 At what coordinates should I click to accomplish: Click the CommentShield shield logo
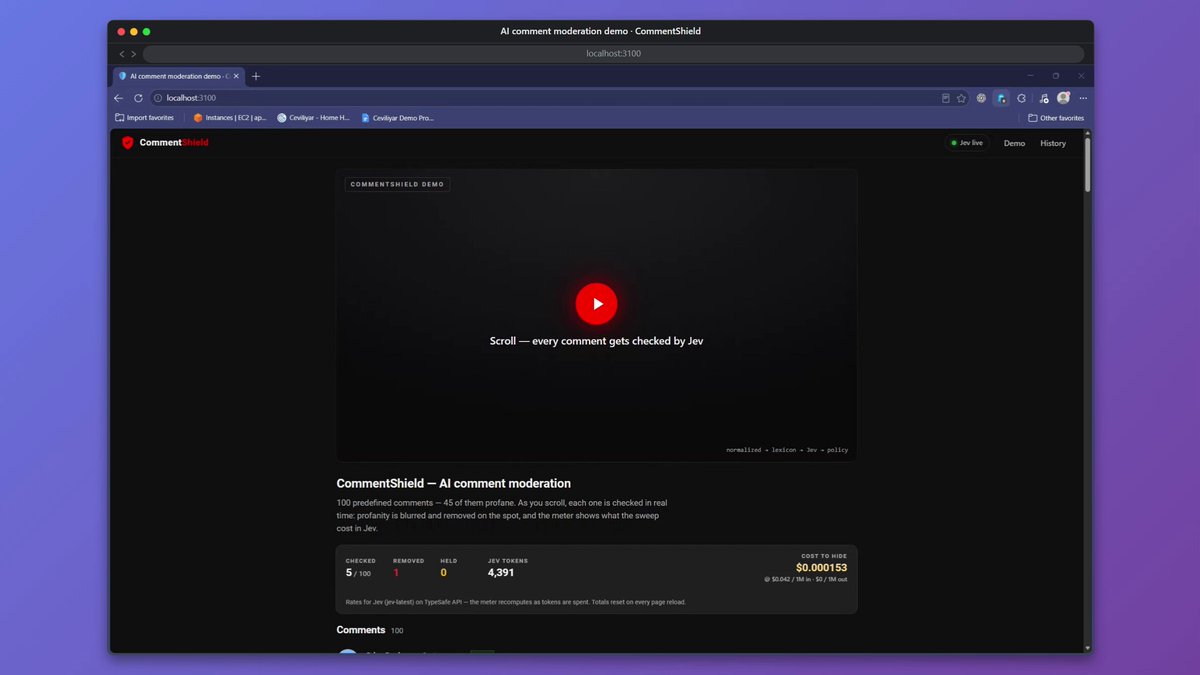128,143
